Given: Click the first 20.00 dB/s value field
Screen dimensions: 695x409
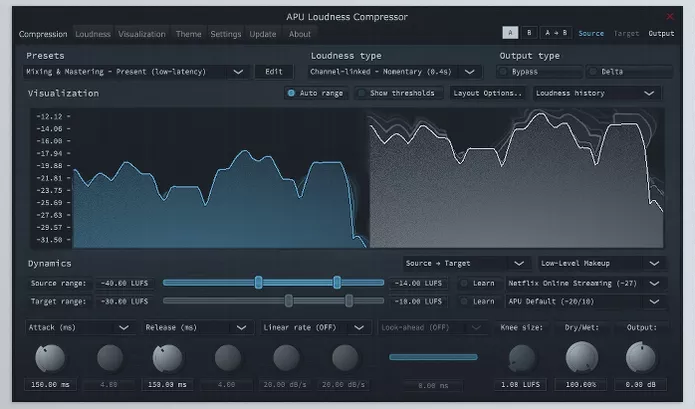Looking at the screenshot, I should (x=285, y=385).
